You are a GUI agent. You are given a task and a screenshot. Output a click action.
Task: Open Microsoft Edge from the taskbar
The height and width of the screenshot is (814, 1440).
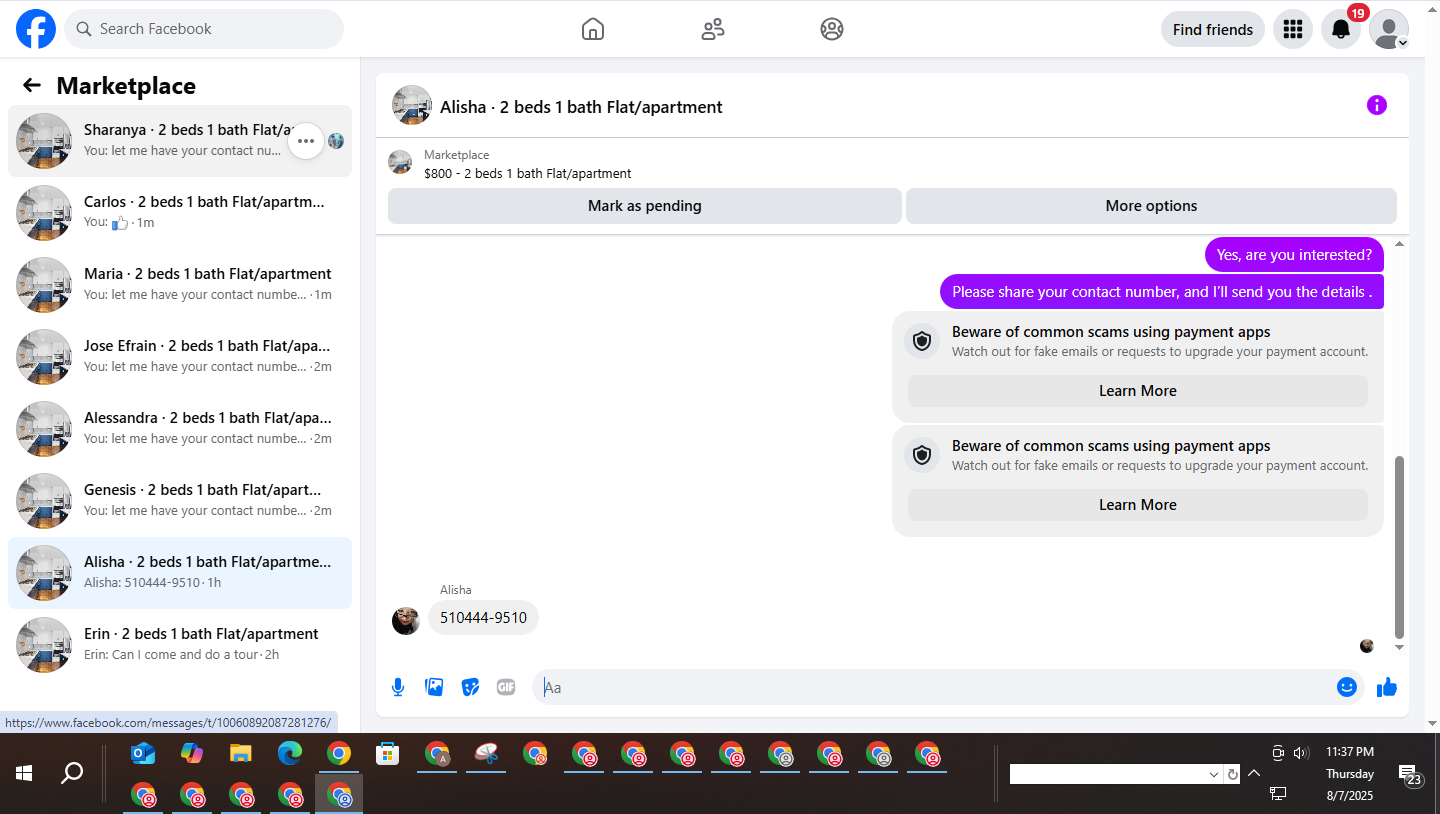[290, 753]
